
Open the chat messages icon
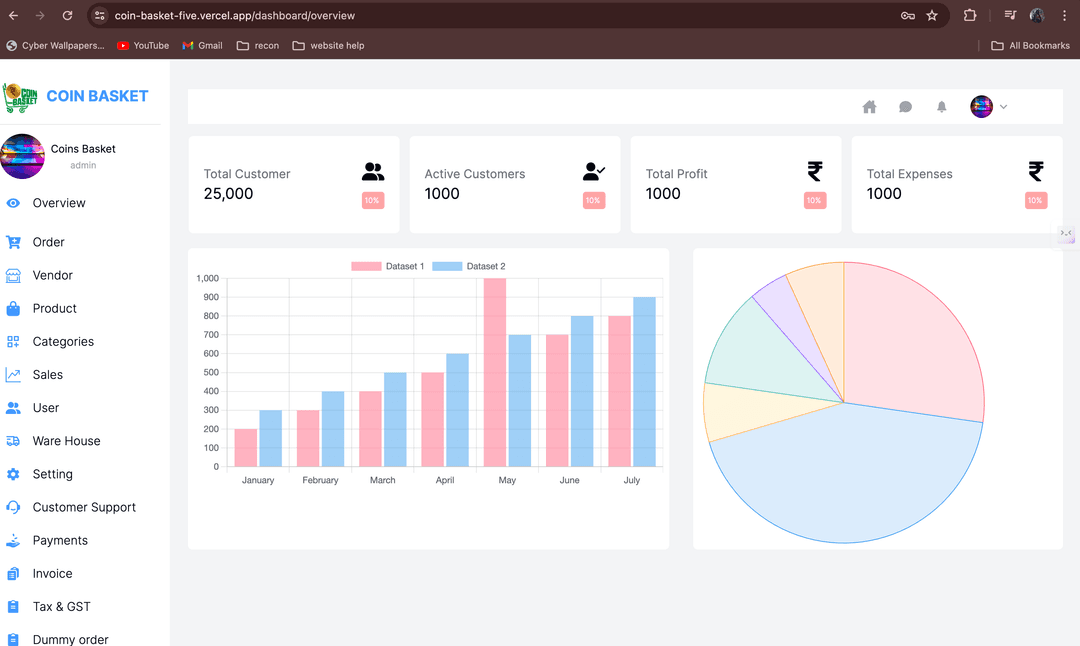[905, 107]
